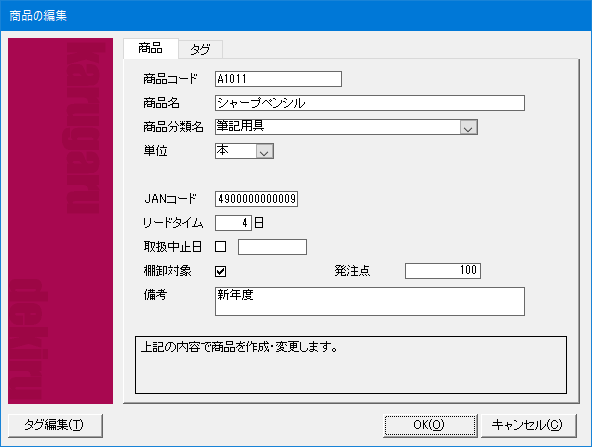Click the description message box

(x=351, y=365)
